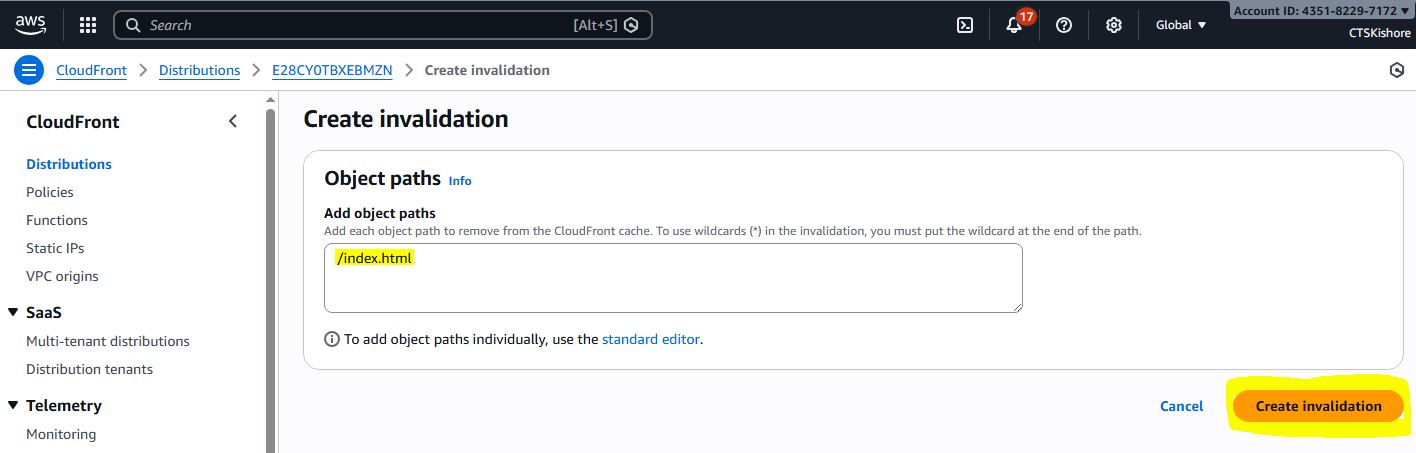Open the settings gear icon
1416x453 pixels.
[1114, 25]
